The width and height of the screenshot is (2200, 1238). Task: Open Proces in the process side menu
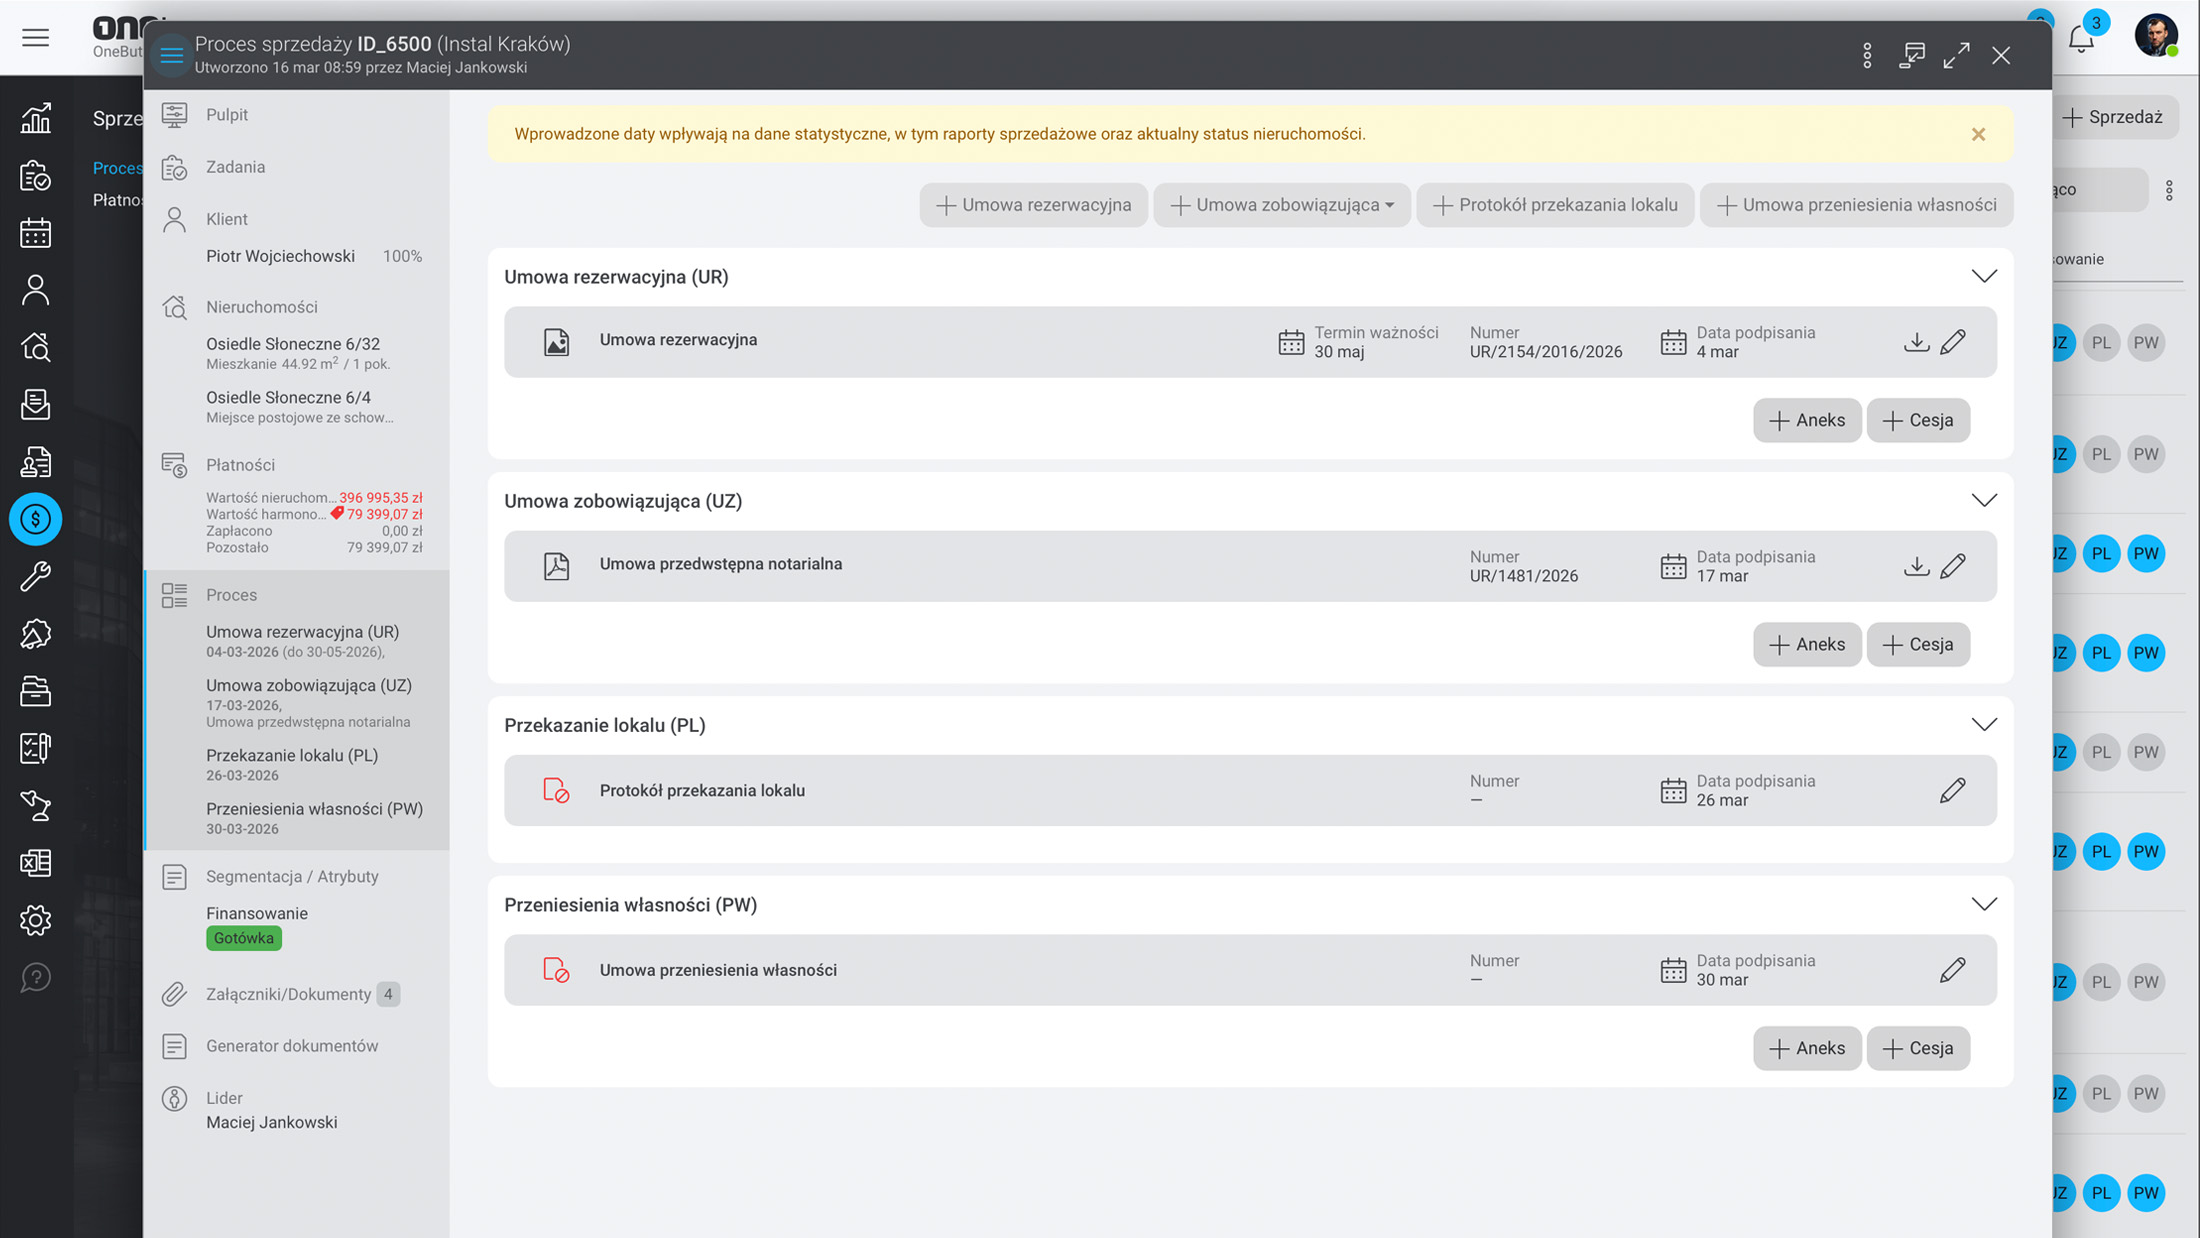point(231,595)
